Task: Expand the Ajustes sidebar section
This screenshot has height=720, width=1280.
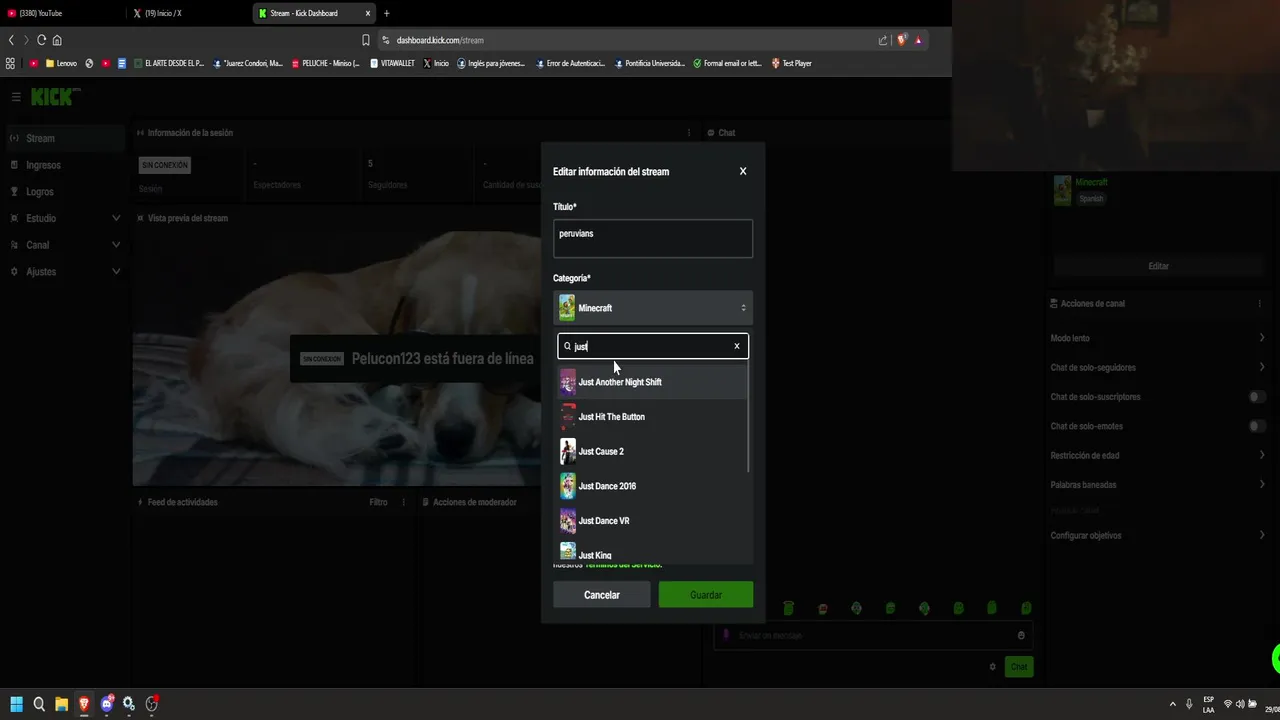Action: pos(65,271)
